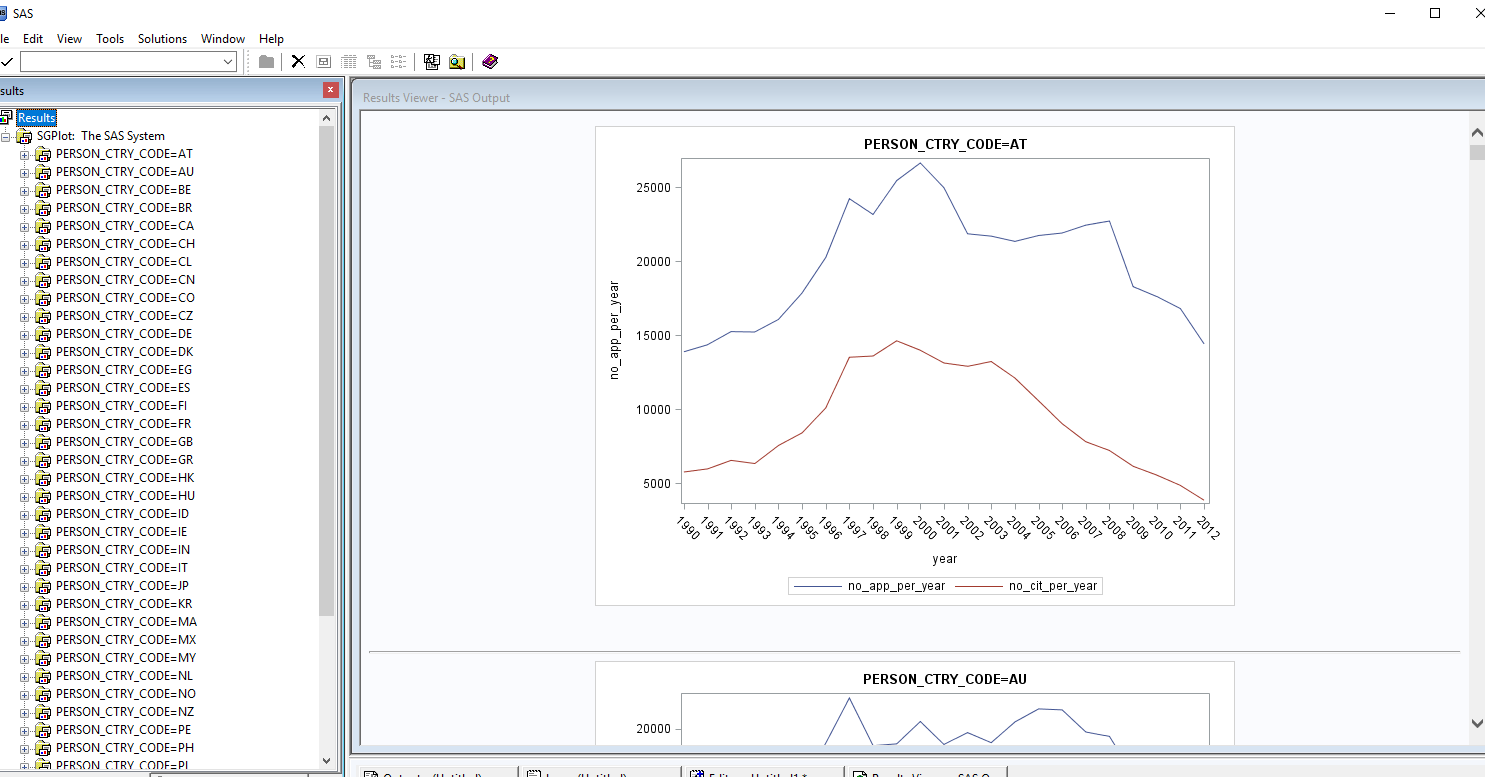The image size is (1485, 777).
Task: Open the Tools menu
Action: point(110,39)
